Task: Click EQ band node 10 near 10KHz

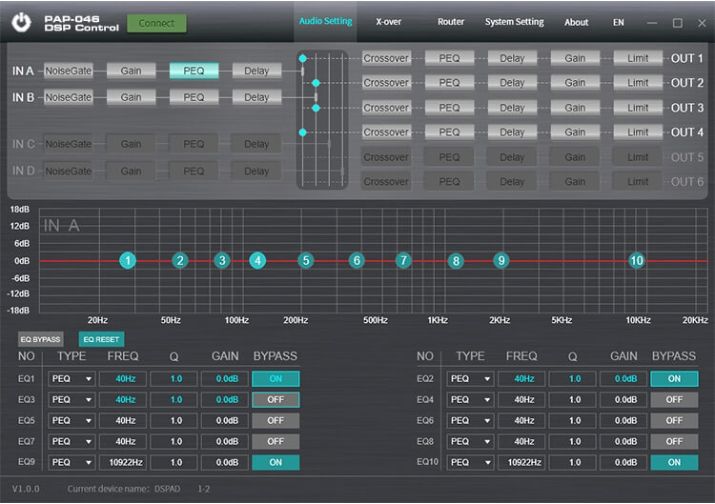Action: point(636,260)
